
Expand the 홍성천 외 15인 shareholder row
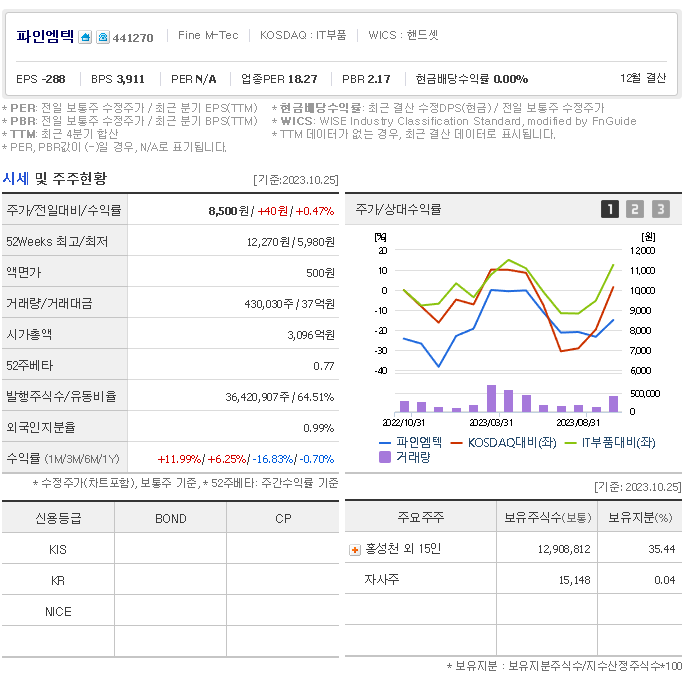click(x=354, y=549)
